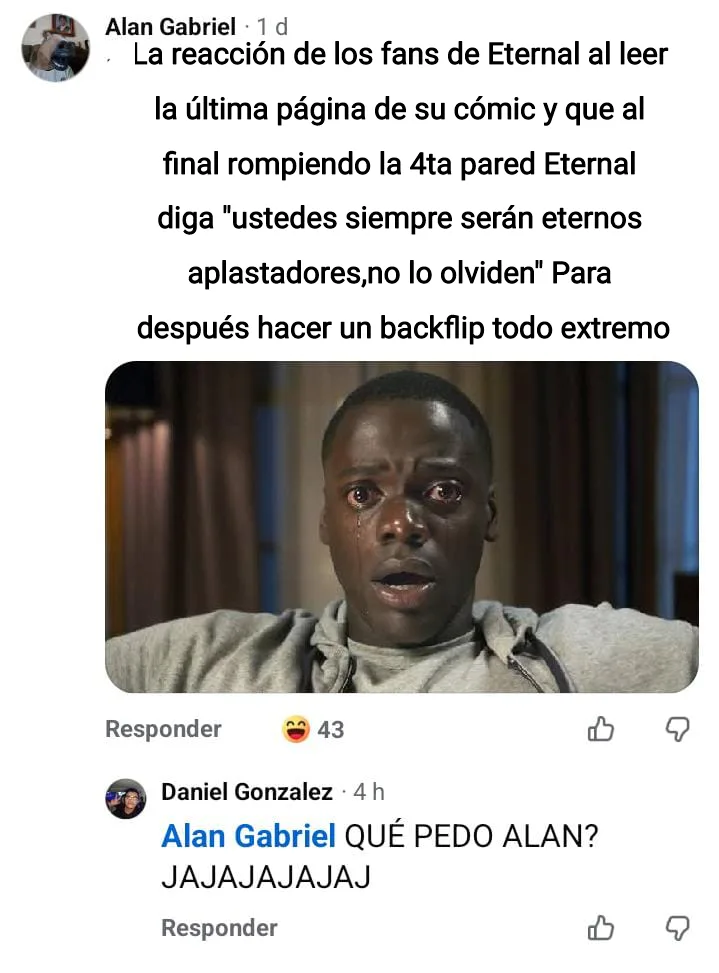Image resolution: width=719 pixels, height=973 pixels.
Task: Open the Daniel Gonzalez author name link
Action: click(x=247, y=792)
